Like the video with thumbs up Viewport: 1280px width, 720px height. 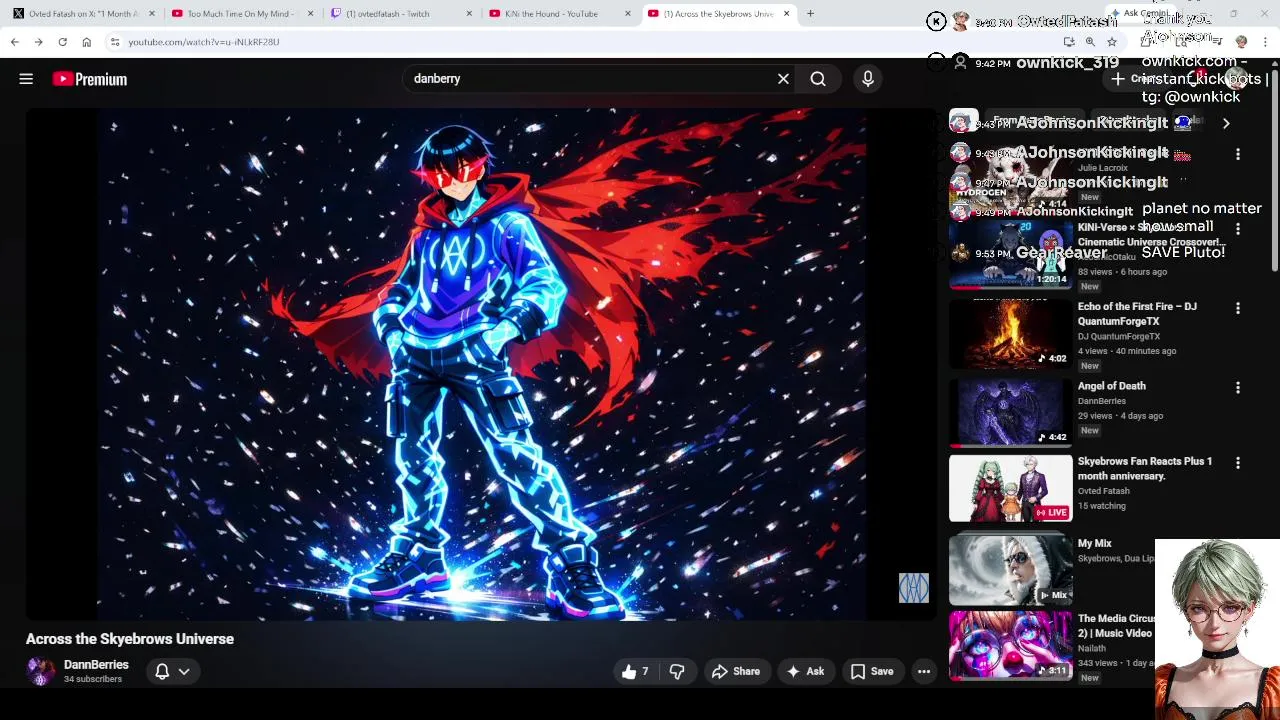pos(635,672)
